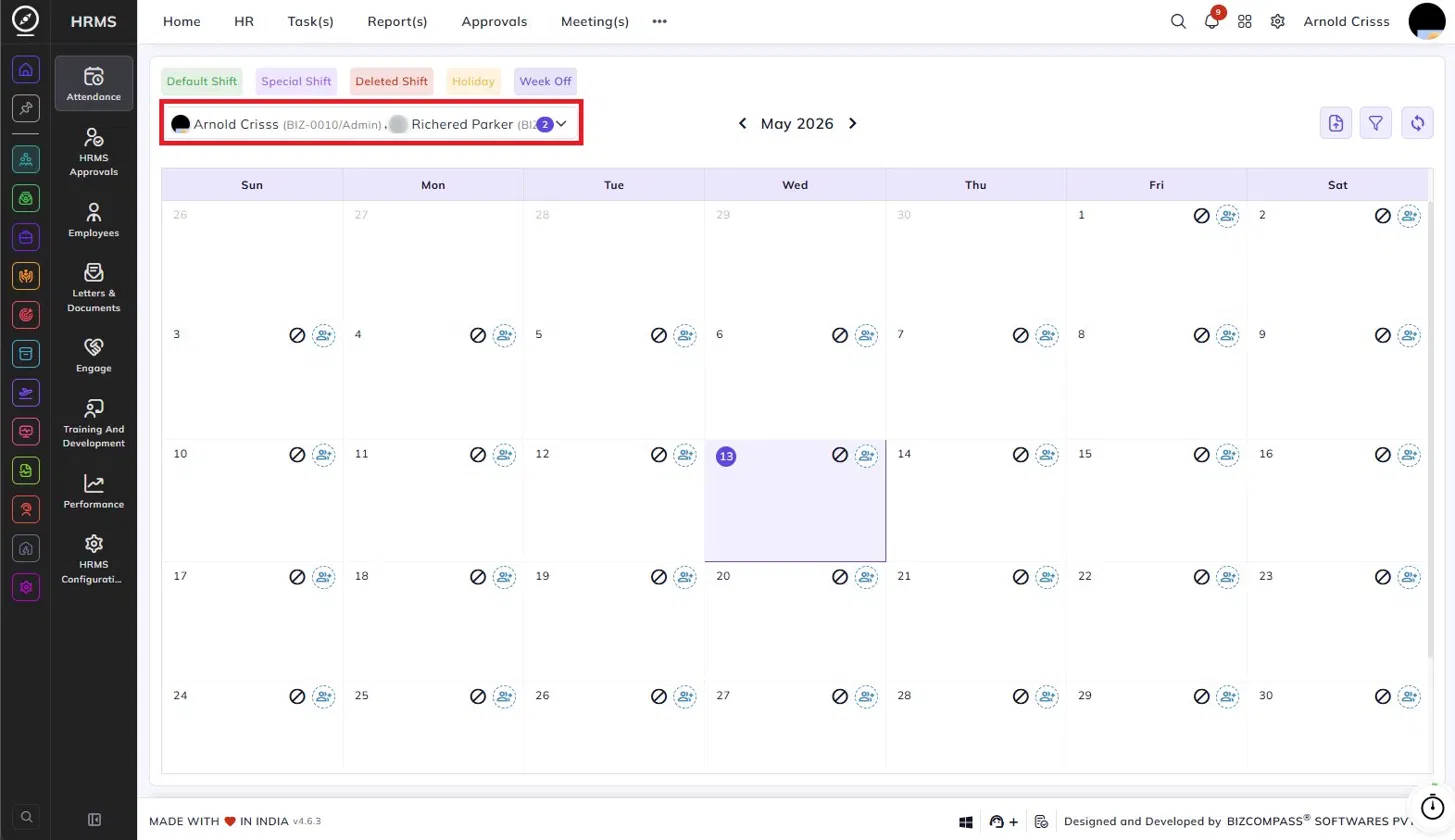The image size is (1455, 840).
Task: Open the Attendance module in sidebar
Action: 94,83
